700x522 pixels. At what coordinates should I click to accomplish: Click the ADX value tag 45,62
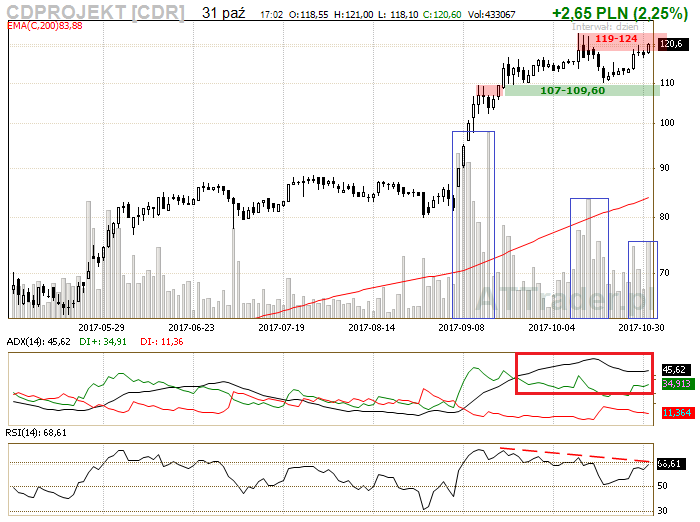click(674, 370)
